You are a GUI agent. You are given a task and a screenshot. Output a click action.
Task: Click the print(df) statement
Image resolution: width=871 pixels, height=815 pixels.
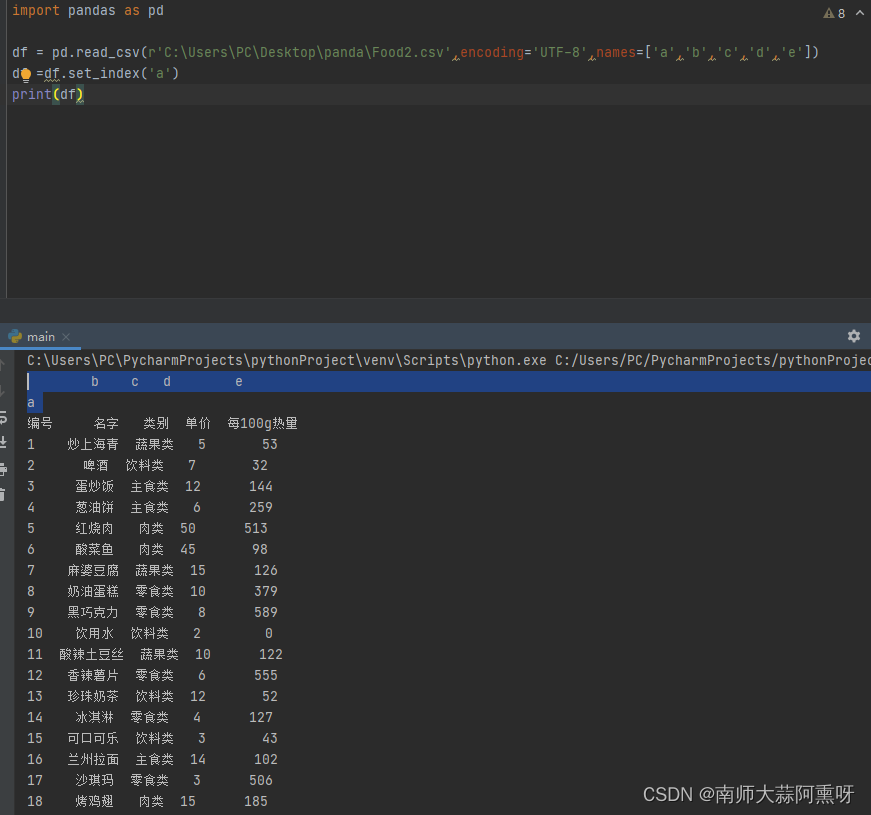(48, 95)
